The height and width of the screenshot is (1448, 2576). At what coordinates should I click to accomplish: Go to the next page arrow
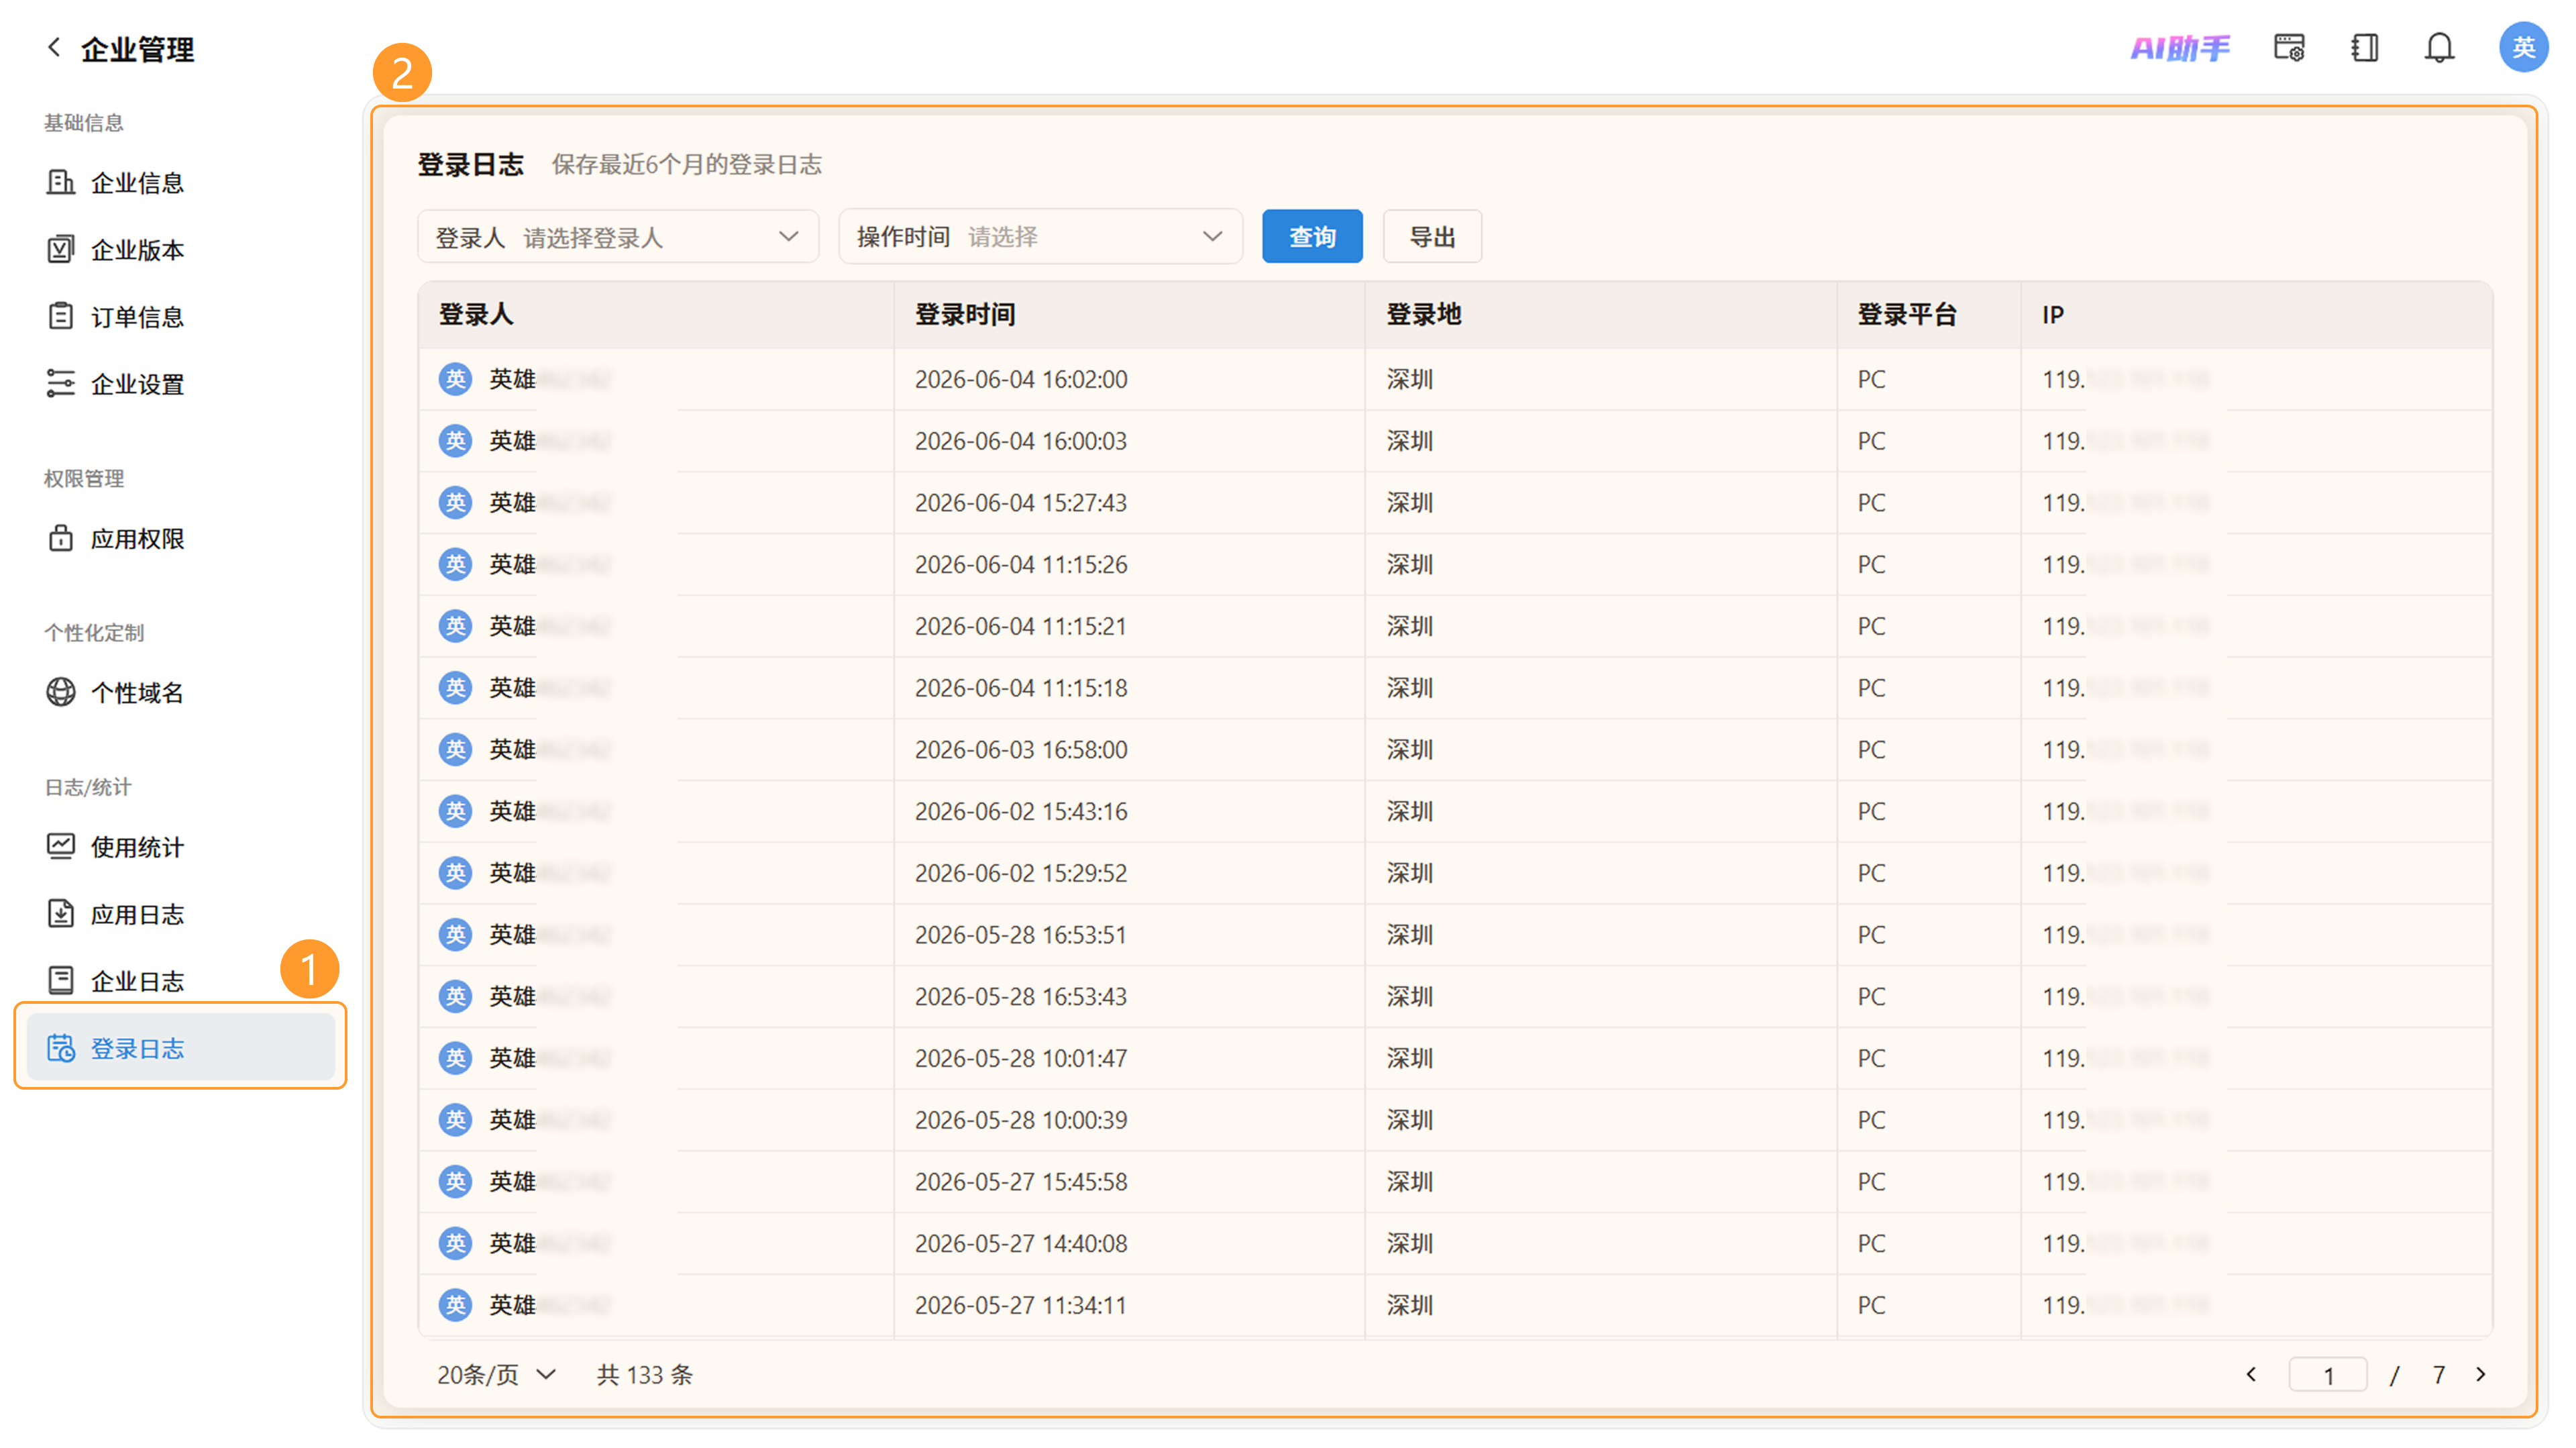pos(2482,1374)
